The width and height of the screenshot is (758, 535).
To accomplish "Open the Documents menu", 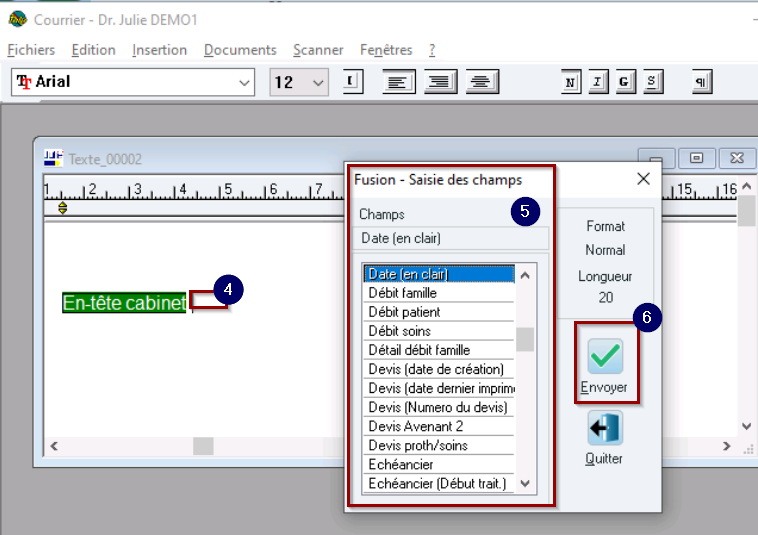I will coord(240,50).
